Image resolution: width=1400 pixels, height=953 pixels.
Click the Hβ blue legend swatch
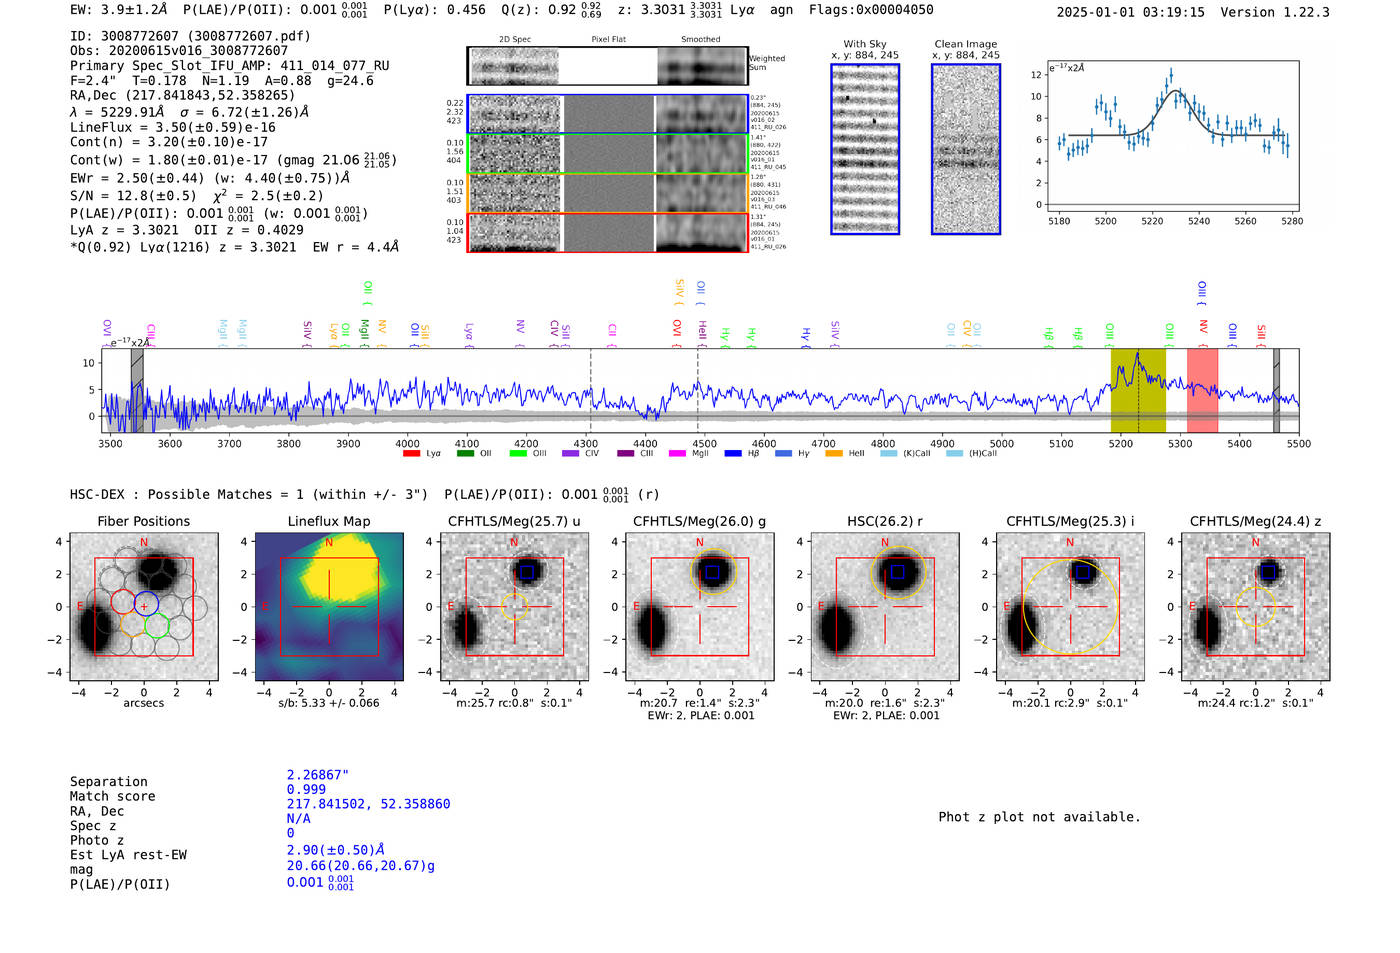(733, 454)
